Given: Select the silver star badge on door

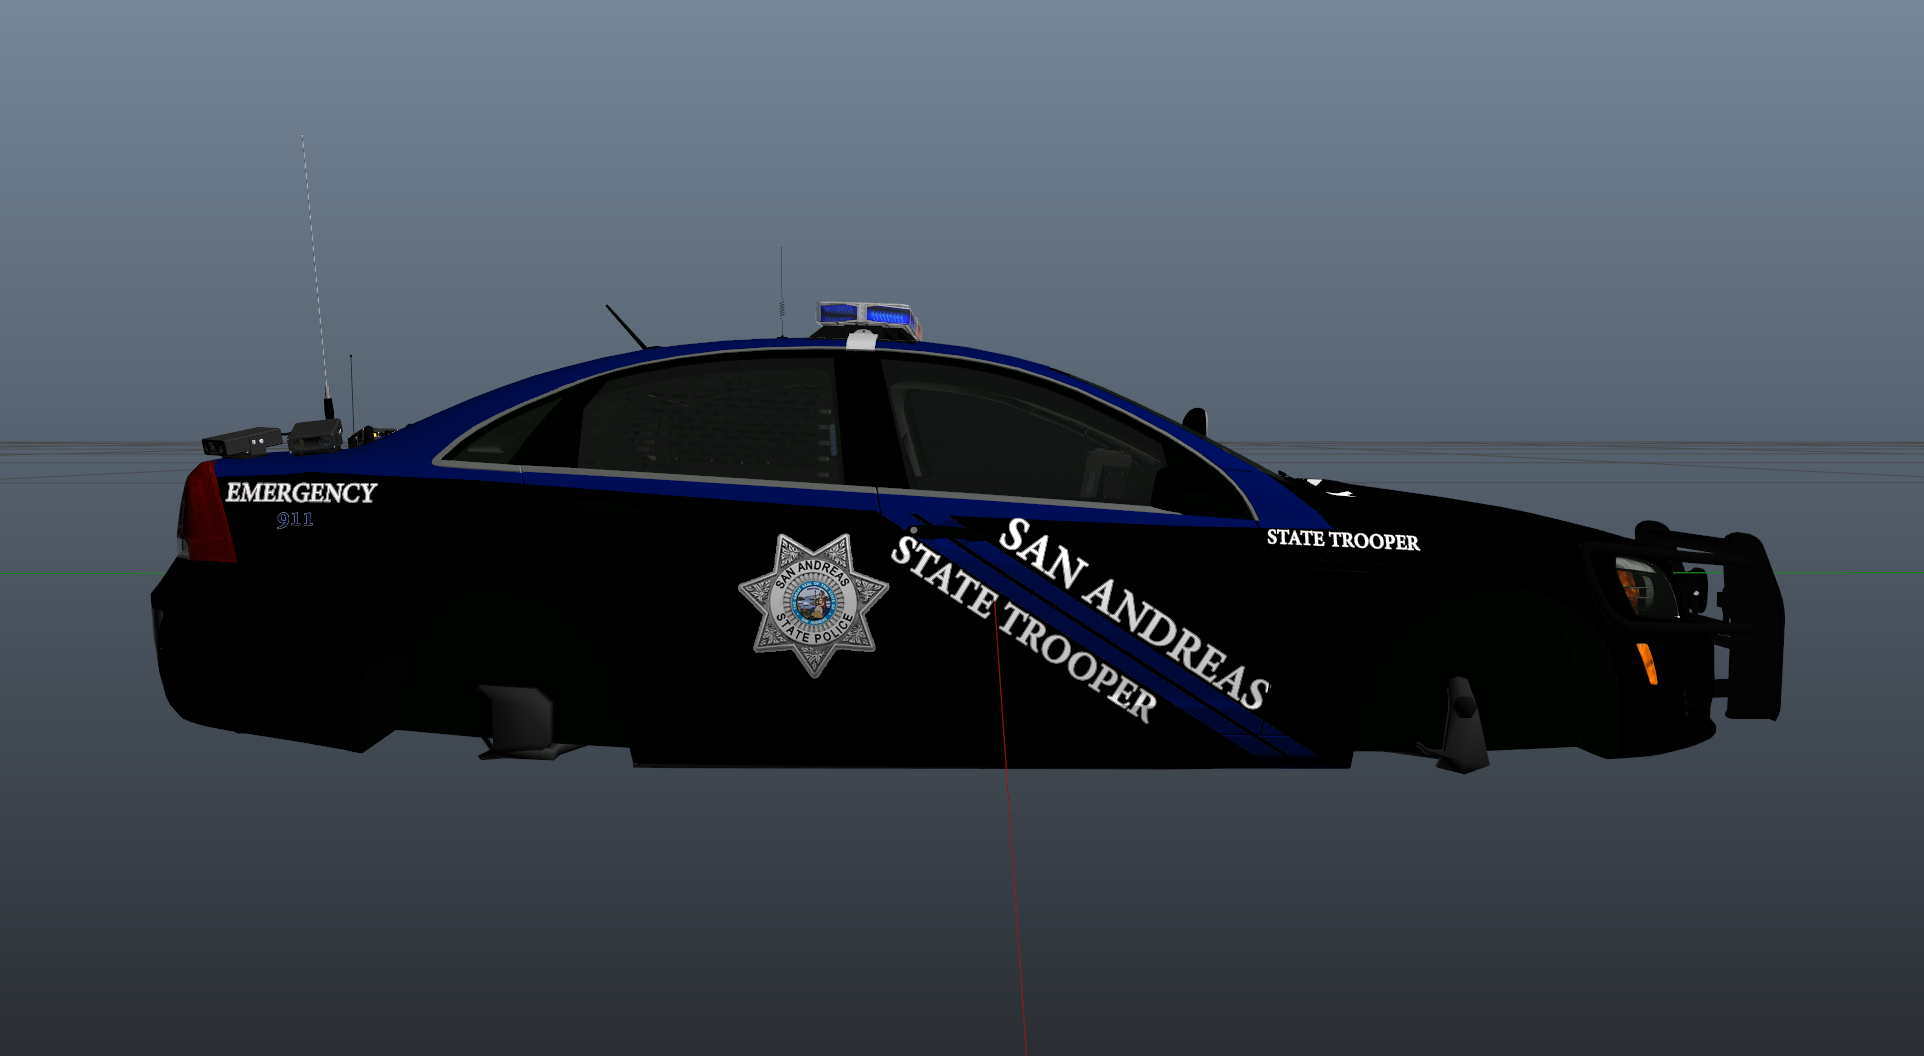Looking at the screenshot, I should click(x=813, y=604).
